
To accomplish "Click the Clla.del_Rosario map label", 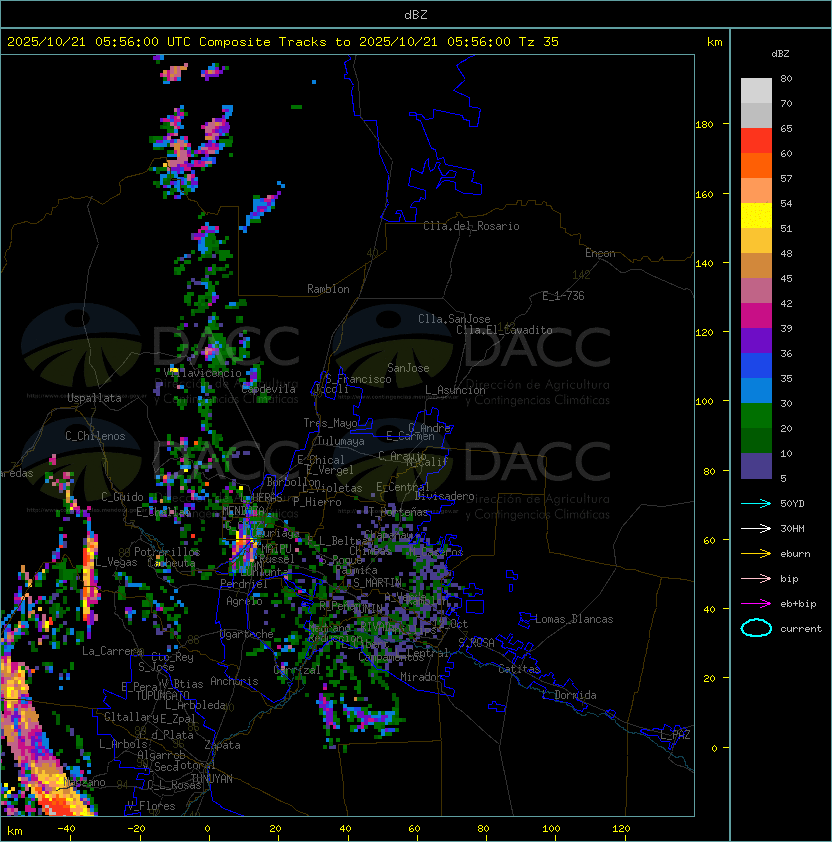I will click(x=471, y=226).
